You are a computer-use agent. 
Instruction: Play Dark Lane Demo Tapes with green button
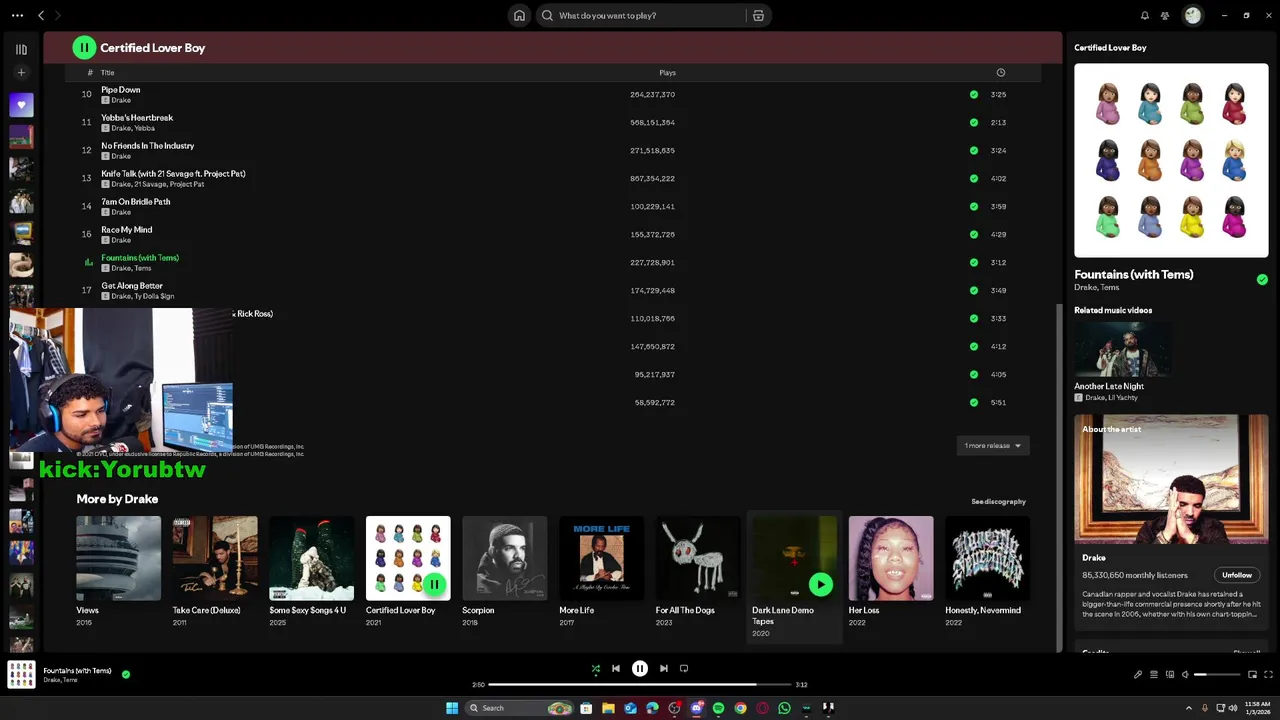tap(820, 584)
